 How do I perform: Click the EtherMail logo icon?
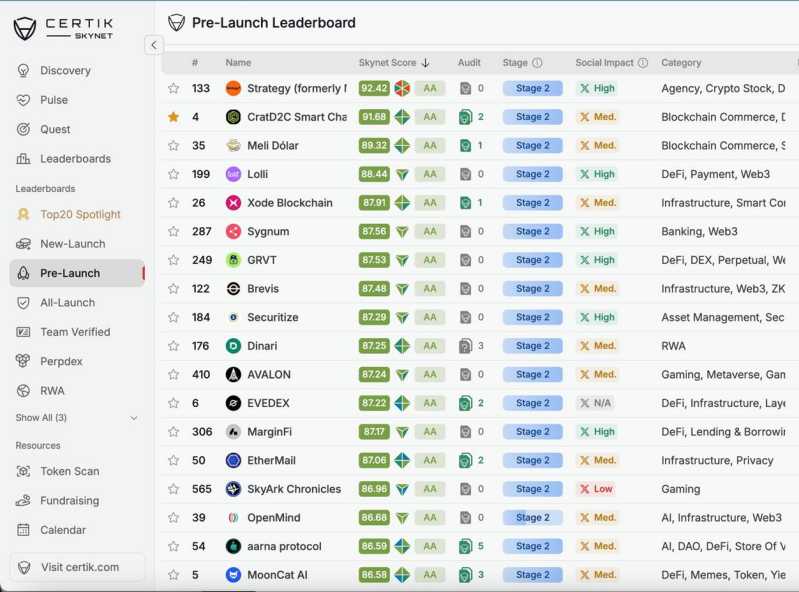coord(233,461)
